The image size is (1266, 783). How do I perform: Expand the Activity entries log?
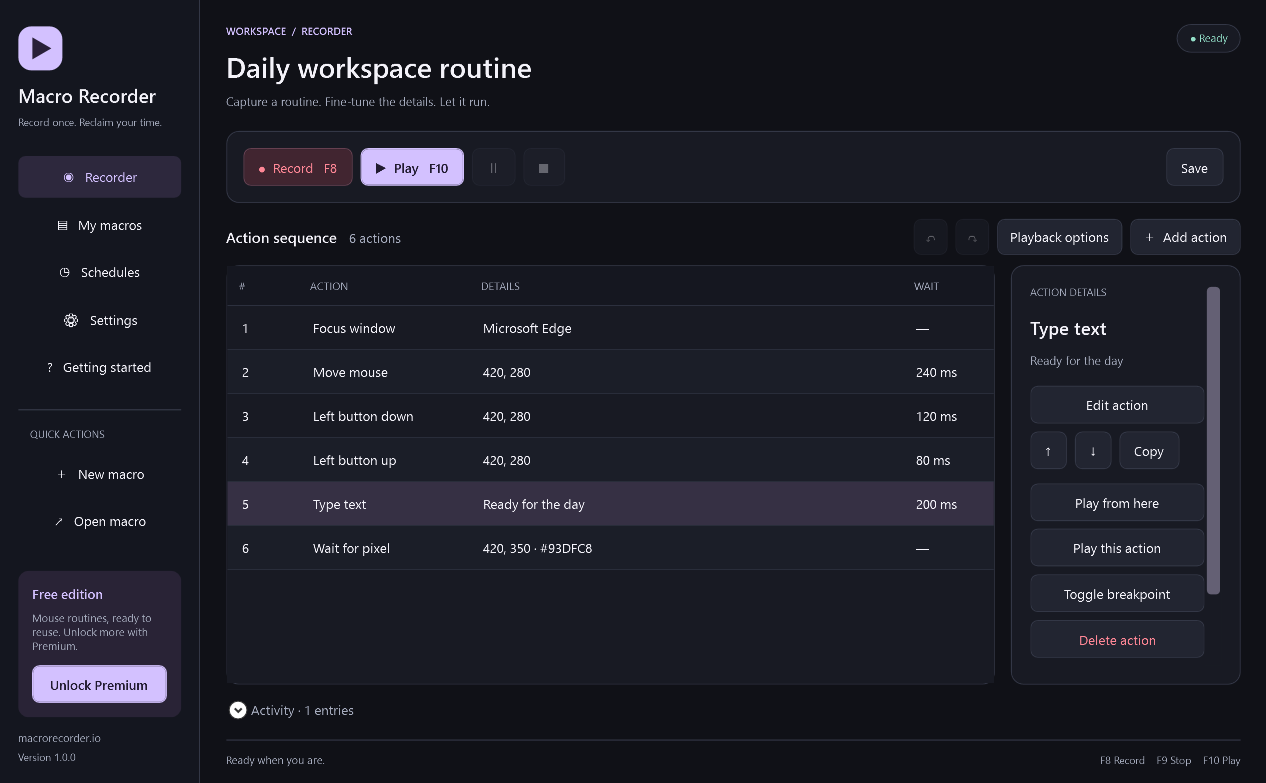tap(237, 710)
